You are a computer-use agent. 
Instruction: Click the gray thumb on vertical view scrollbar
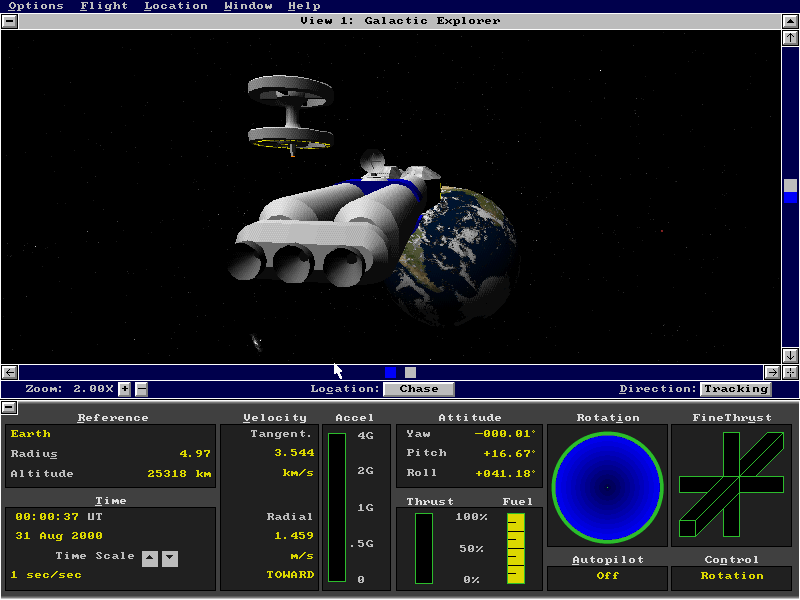coord(790,185)
